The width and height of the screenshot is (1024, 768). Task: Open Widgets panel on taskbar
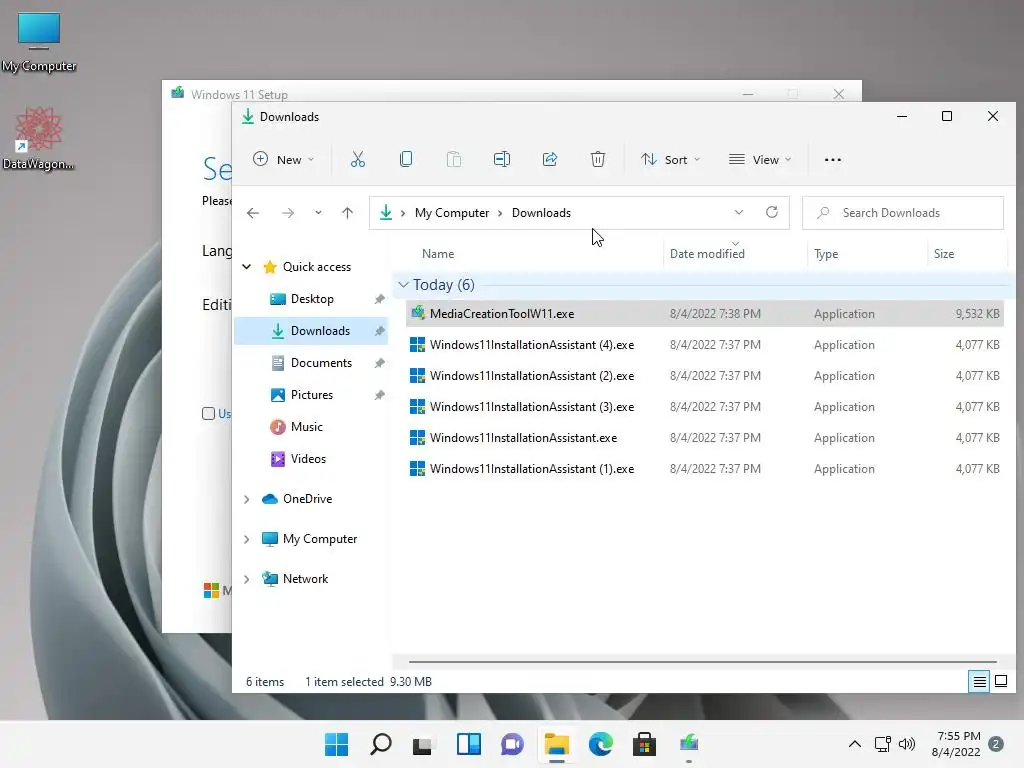point(468,744)
